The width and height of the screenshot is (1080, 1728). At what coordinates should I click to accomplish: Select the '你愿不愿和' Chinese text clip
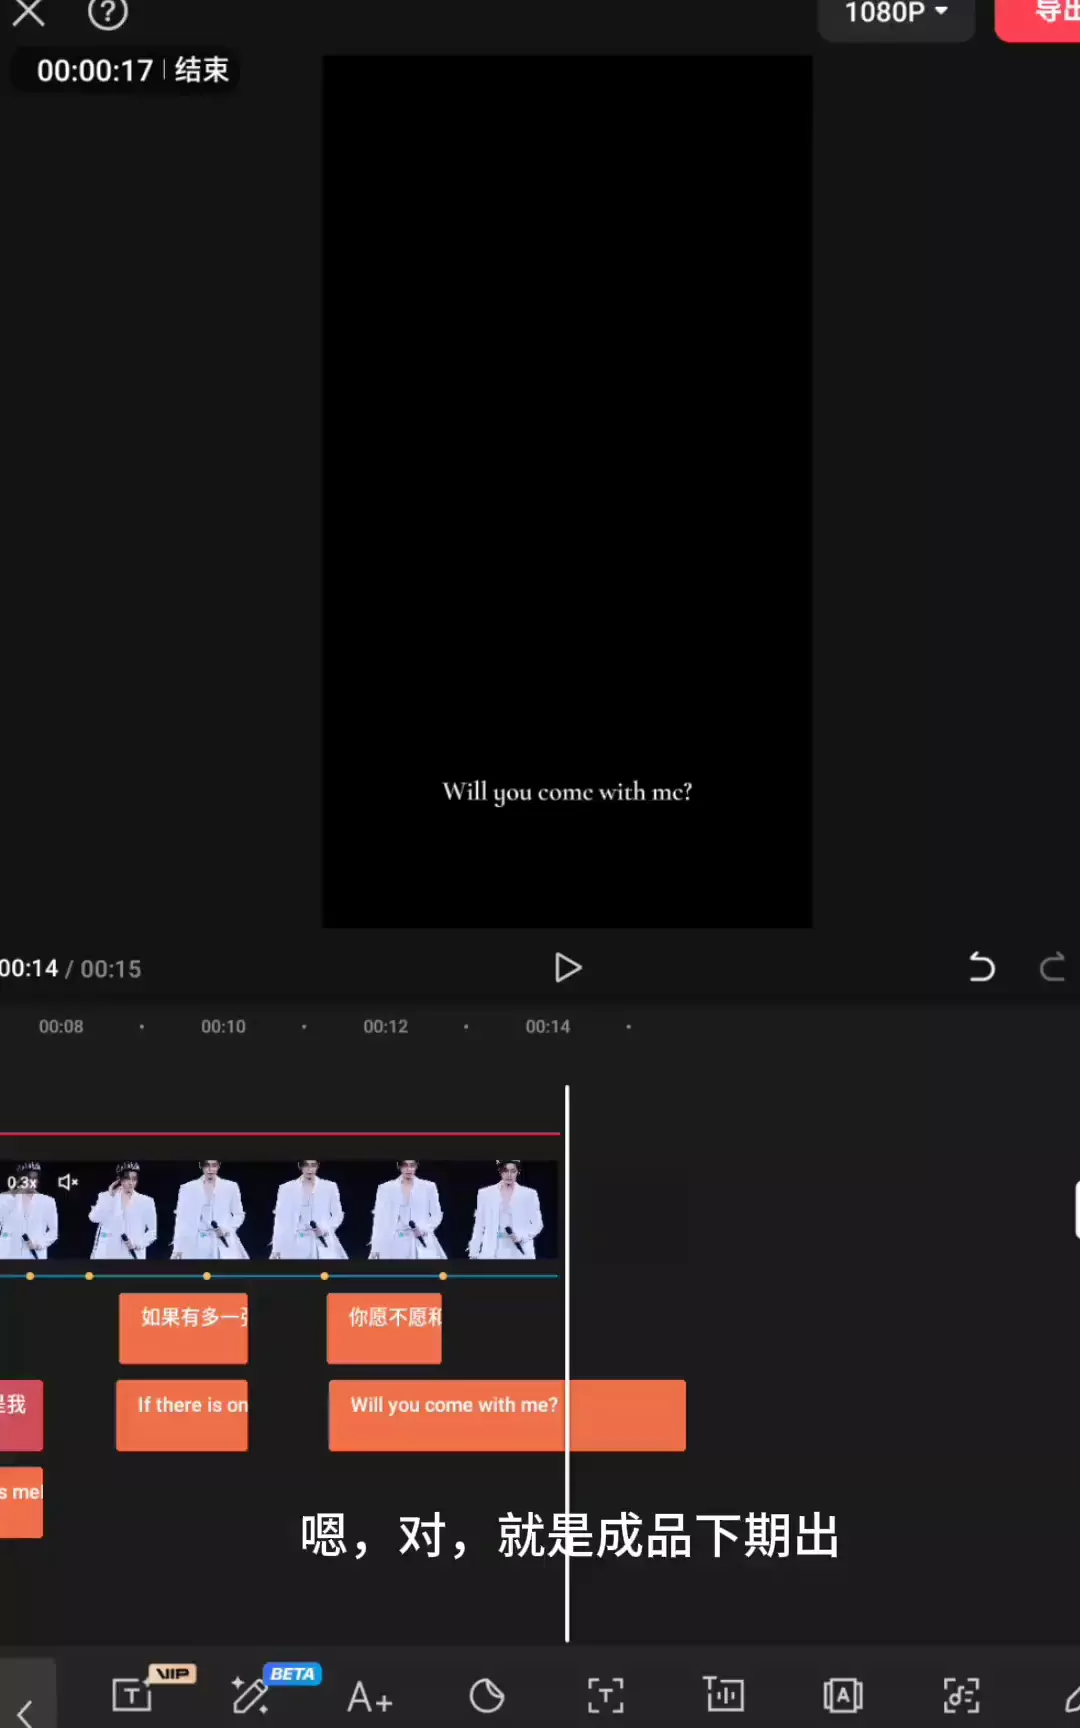(384, 1328)
